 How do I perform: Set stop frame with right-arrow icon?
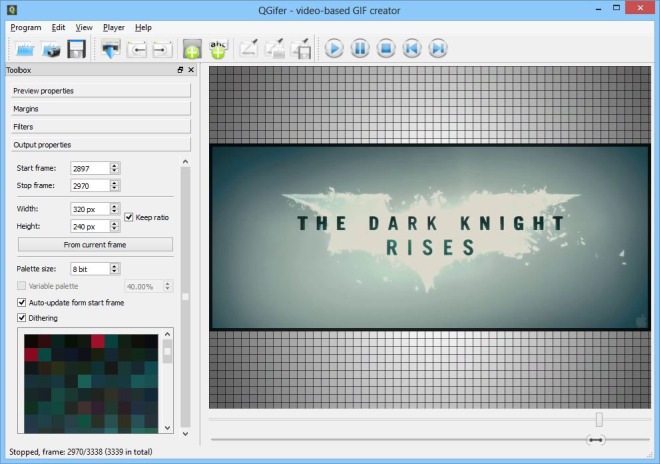(x=162, y=49)
